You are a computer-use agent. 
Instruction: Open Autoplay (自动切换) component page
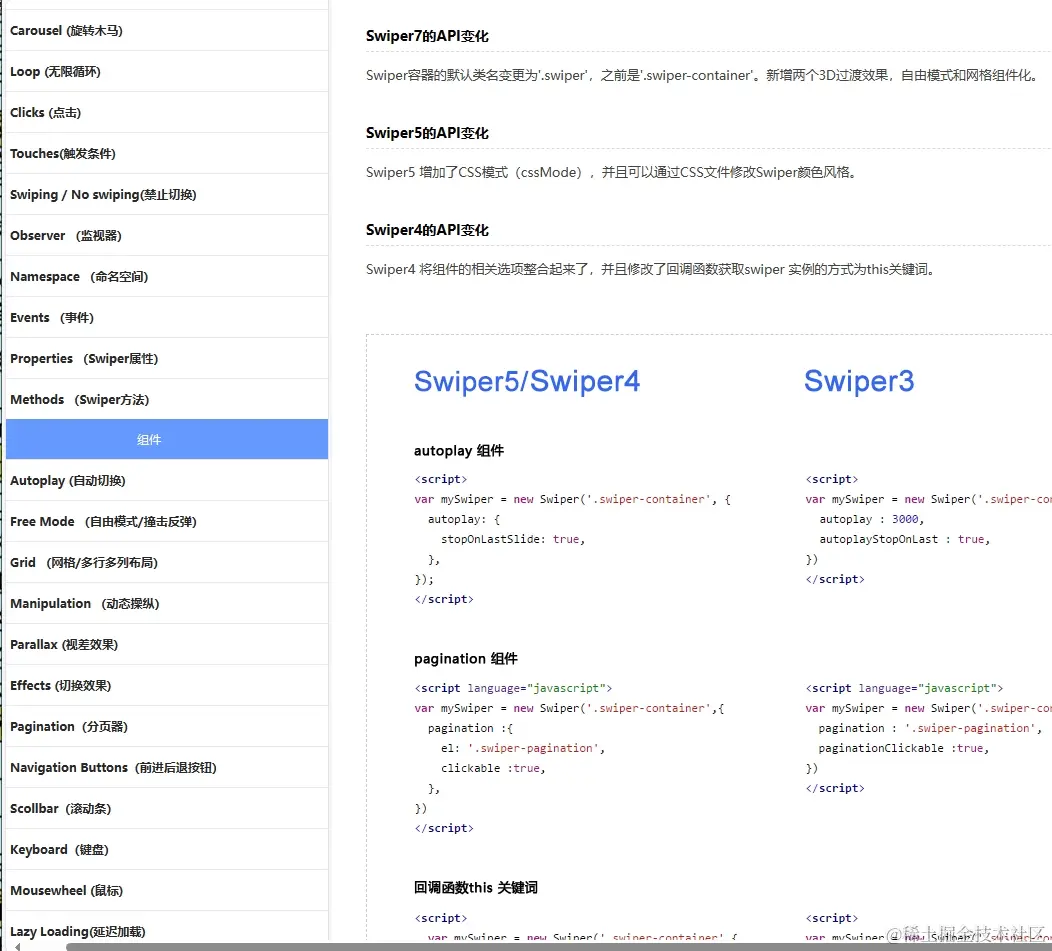[x=166, y=480]
